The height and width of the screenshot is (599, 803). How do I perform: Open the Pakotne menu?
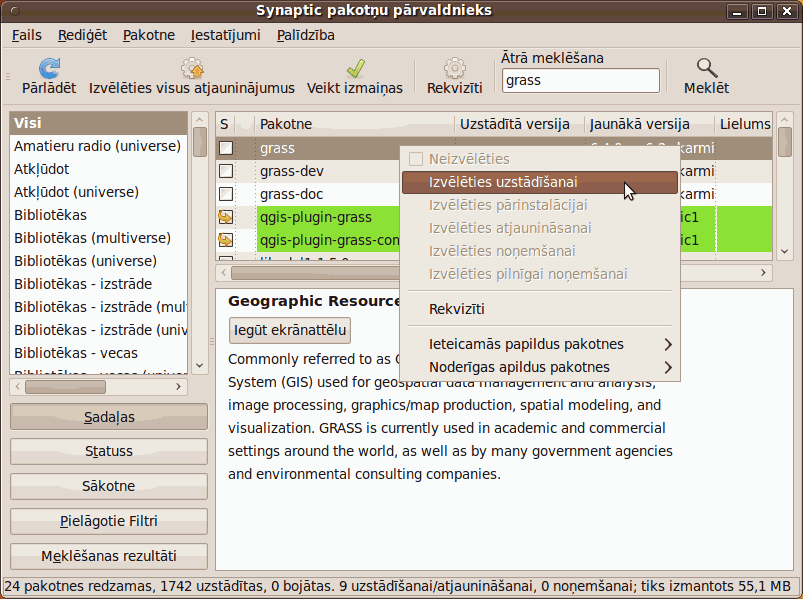pos(149,35)
